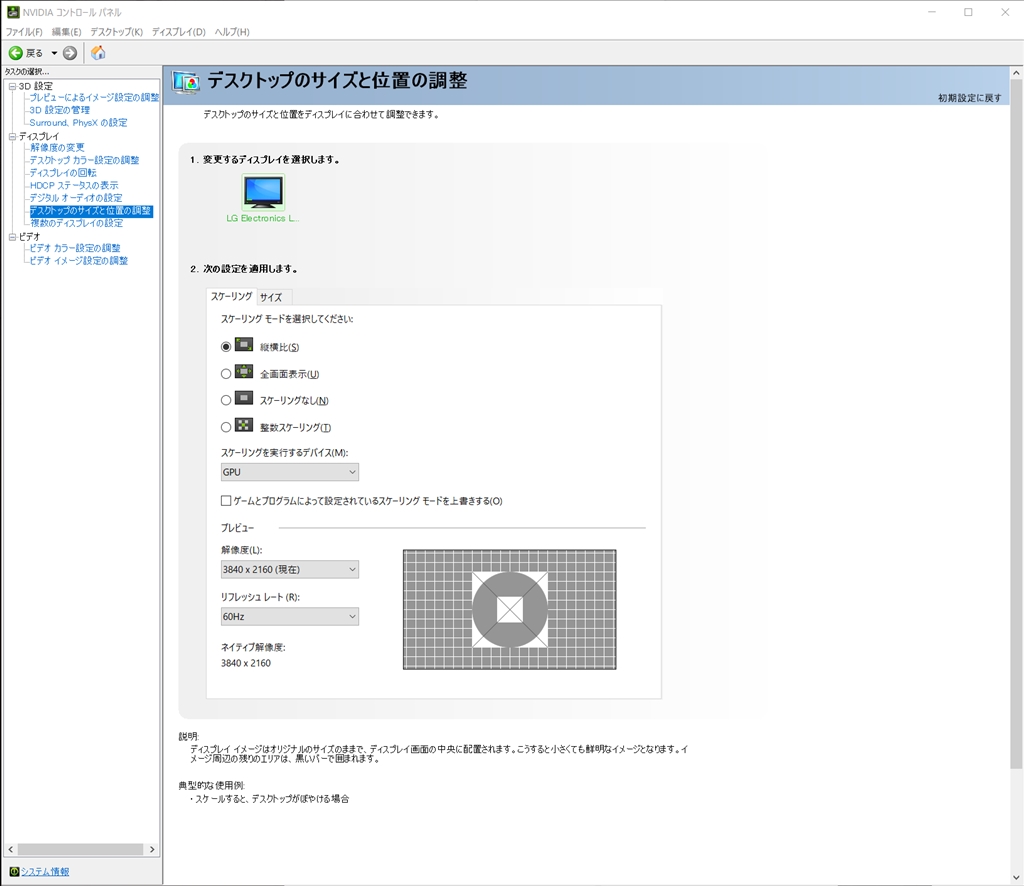Open the ファイル(F) menu
This screenshot has width=1024, height=886.
point(24,32)
